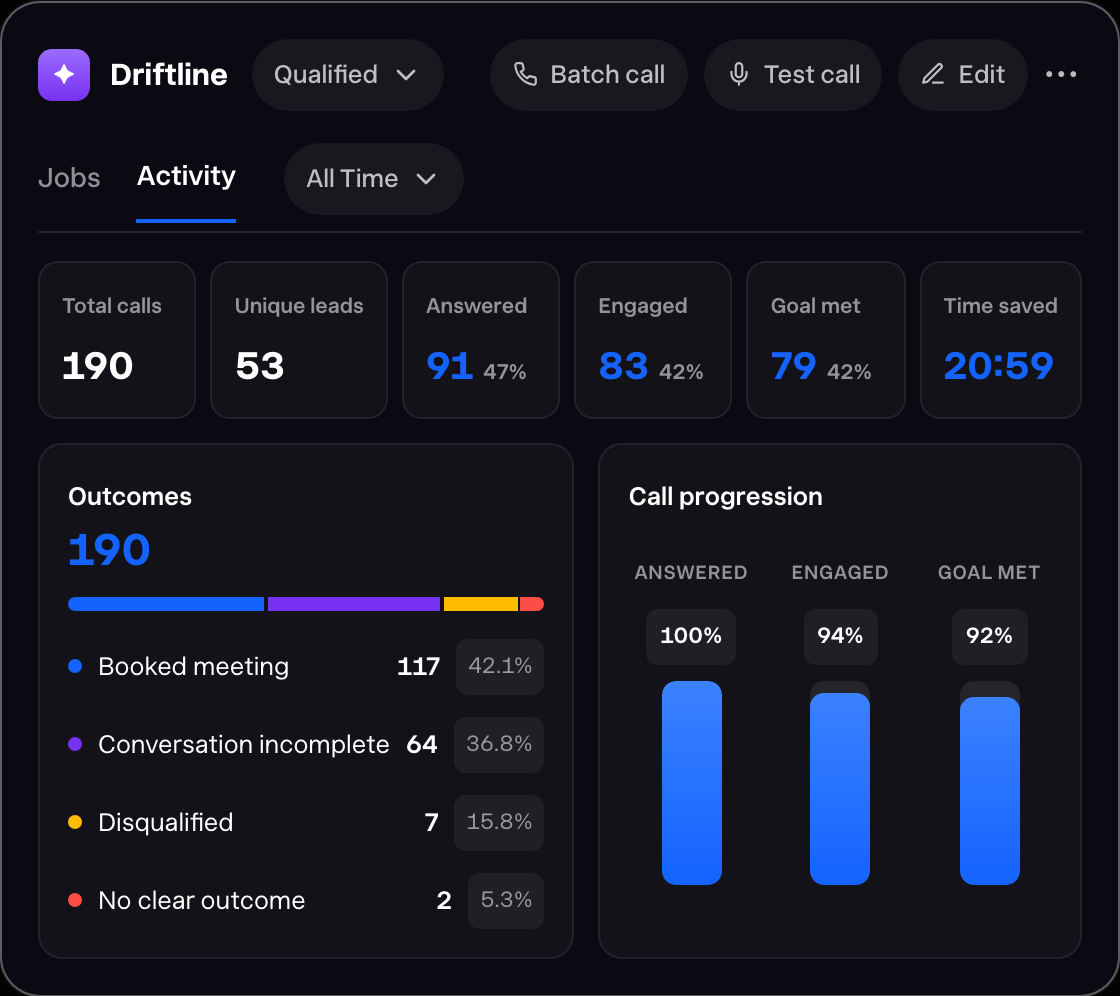The width and height of the screenshot is (1120, 996).
Task: Click the Outcomes total 190 figure
Action: (109, 550)
